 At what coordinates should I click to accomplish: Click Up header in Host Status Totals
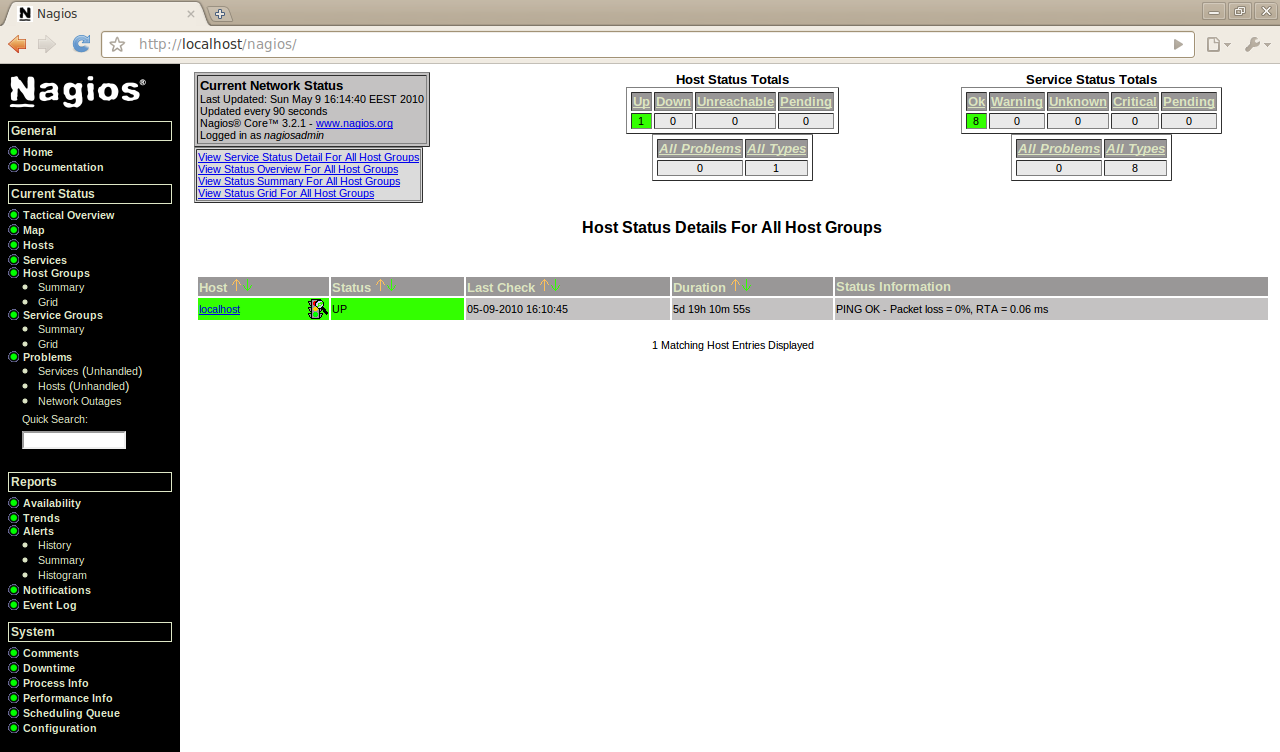(x=642, y=101)
